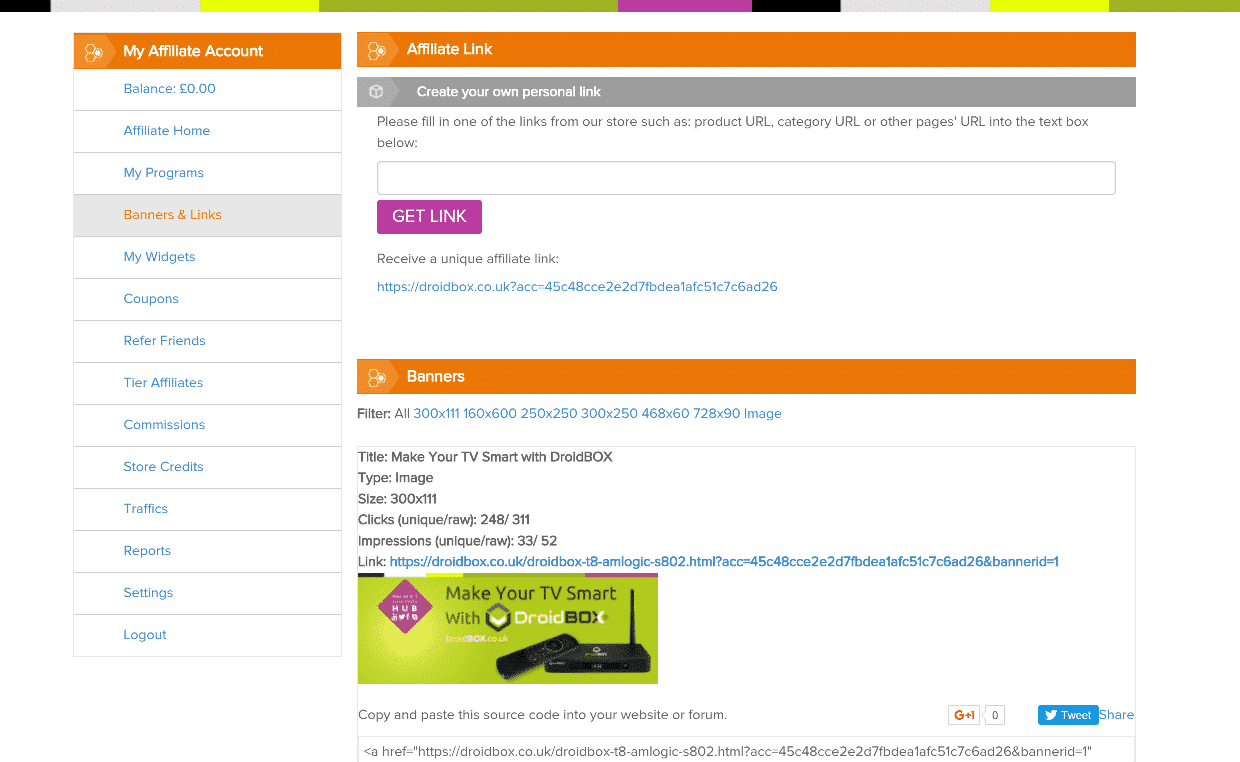Screen dimensions: 1240x762
Task: Filter banners by 300x111
Action: (x=436, y=413)
